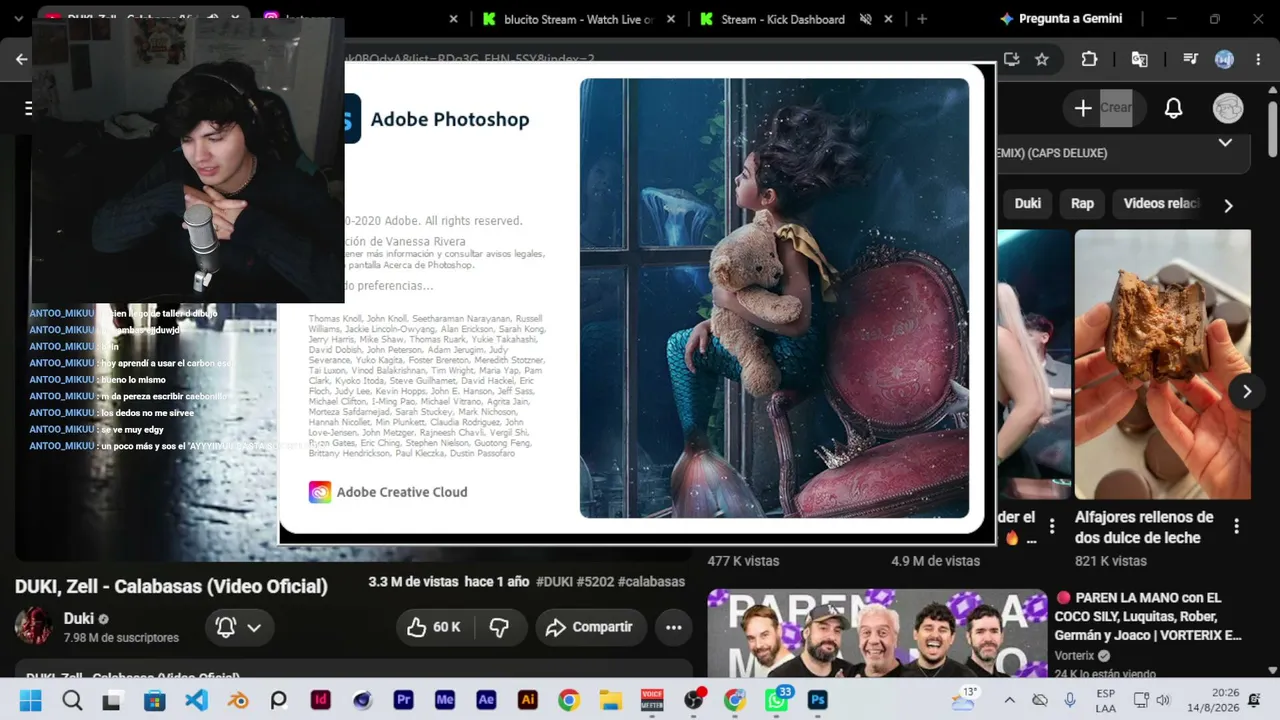Launch Adobe Premiere Pro from taskbar
Image resolution: width=1280 pixels, height=720 pixels.
(404, 700)
